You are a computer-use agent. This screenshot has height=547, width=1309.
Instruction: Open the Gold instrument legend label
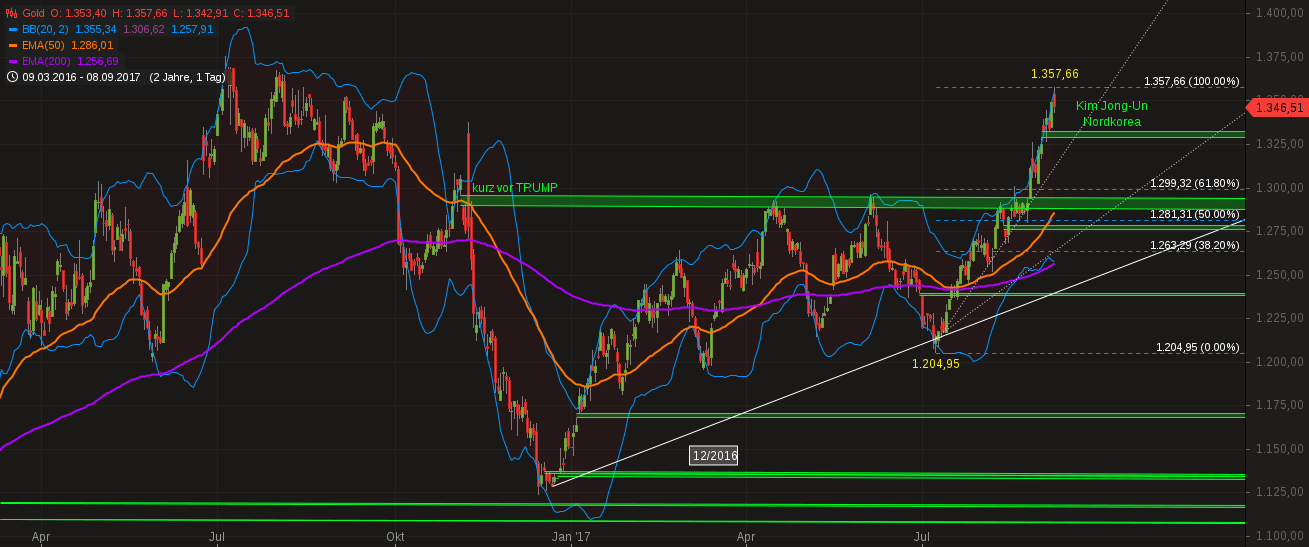(x=34, y=13)
